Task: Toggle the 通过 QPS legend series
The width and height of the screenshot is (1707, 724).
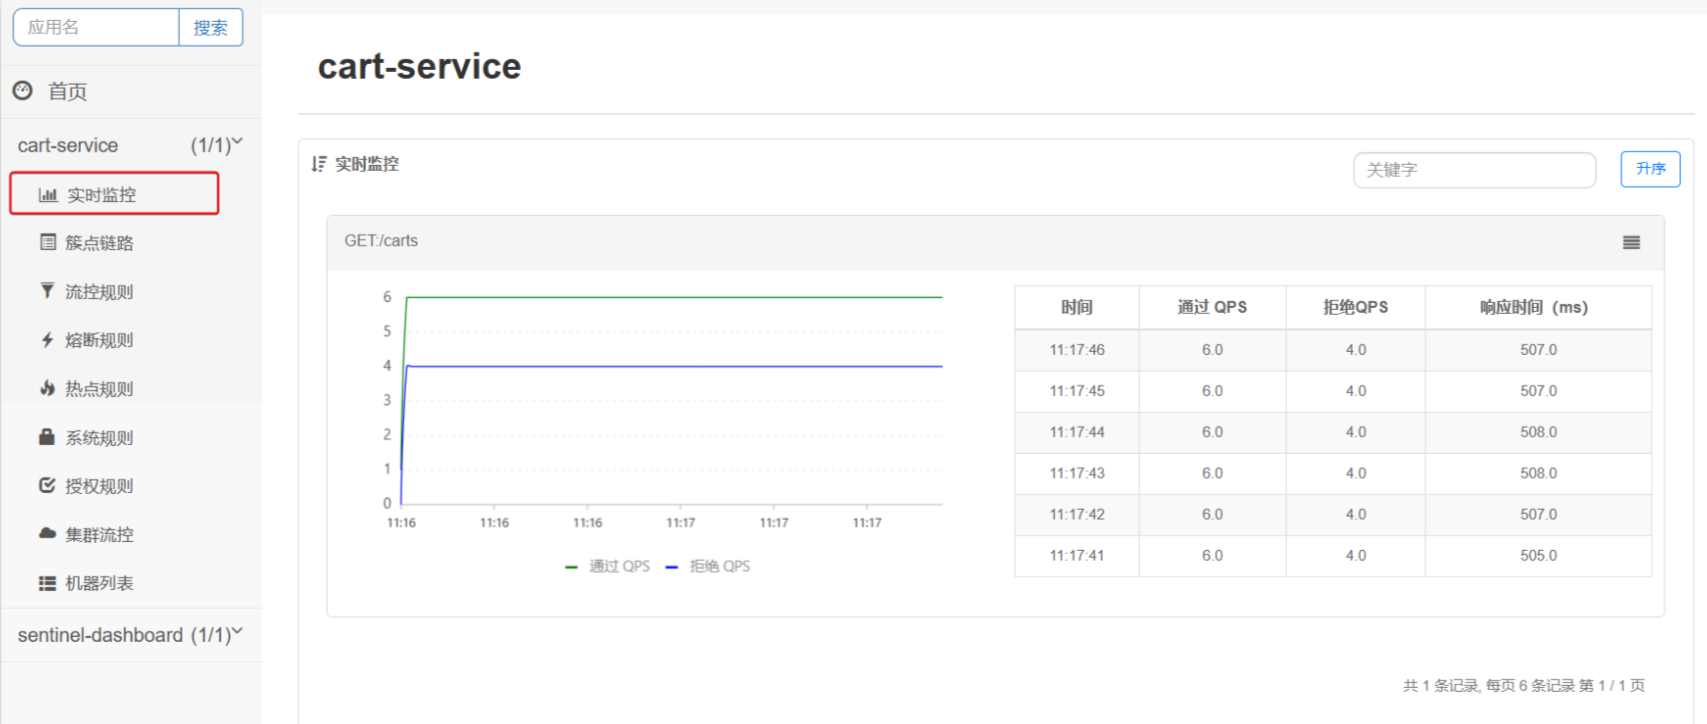Action: click(x=608, y=566)
